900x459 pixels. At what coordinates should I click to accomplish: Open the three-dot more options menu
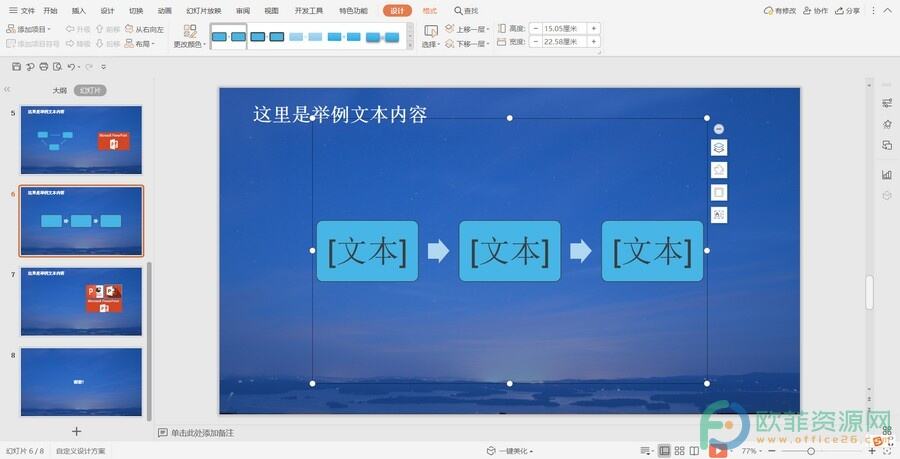874,10
